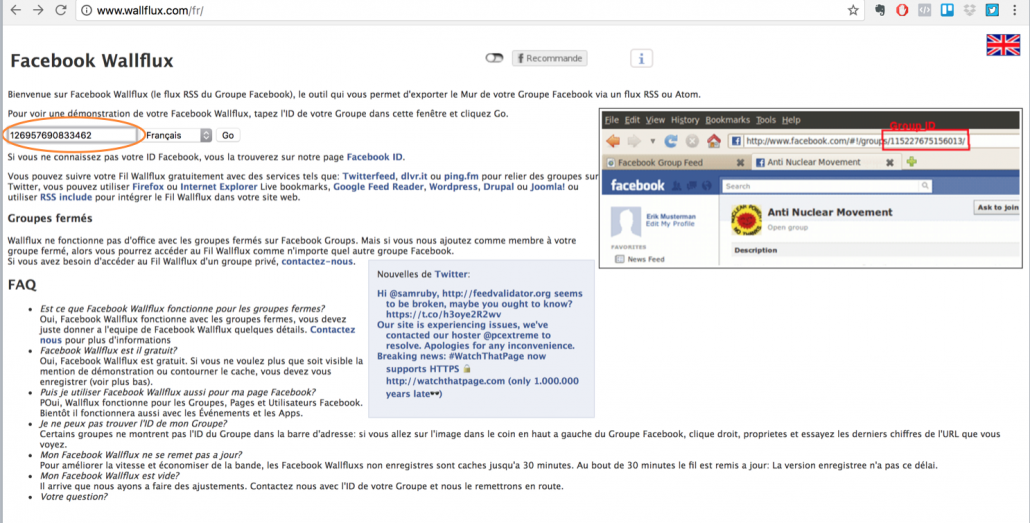Open the Opera red O extension
This screenshot has width=1030, height=523.
coord(902,10)
